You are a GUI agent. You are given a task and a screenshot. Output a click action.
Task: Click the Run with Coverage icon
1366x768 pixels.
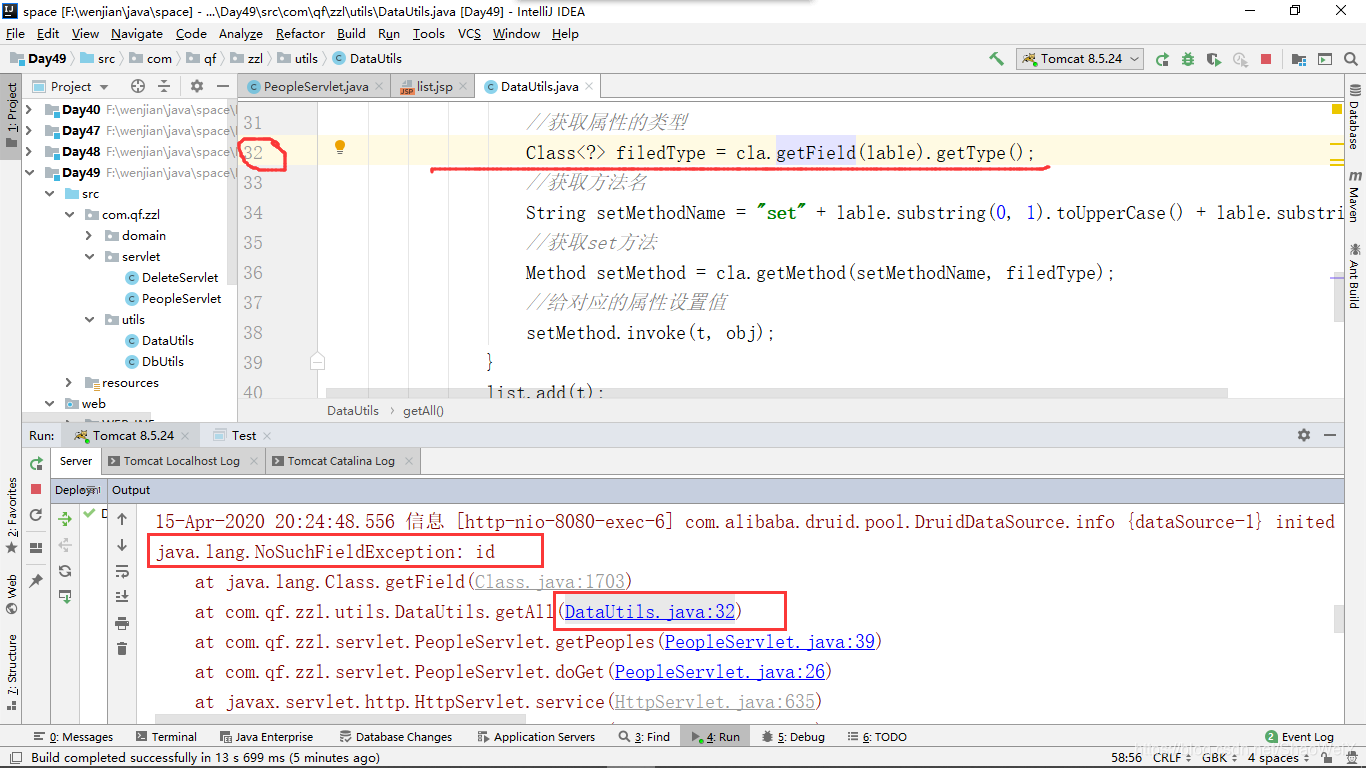(x=1214, y=59)
